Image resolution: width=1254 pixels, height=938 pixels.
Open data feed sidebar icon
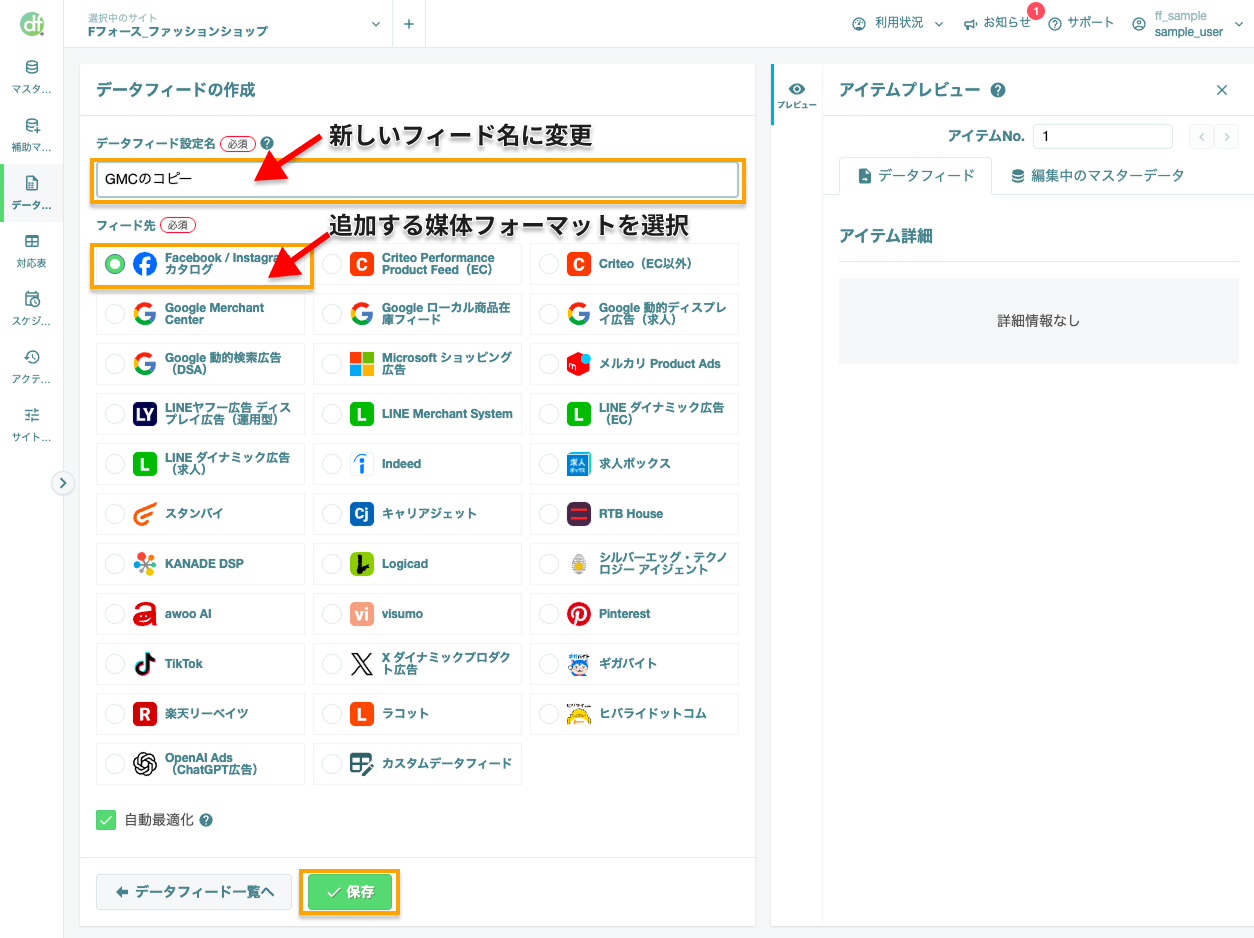[x=32, y=193]
